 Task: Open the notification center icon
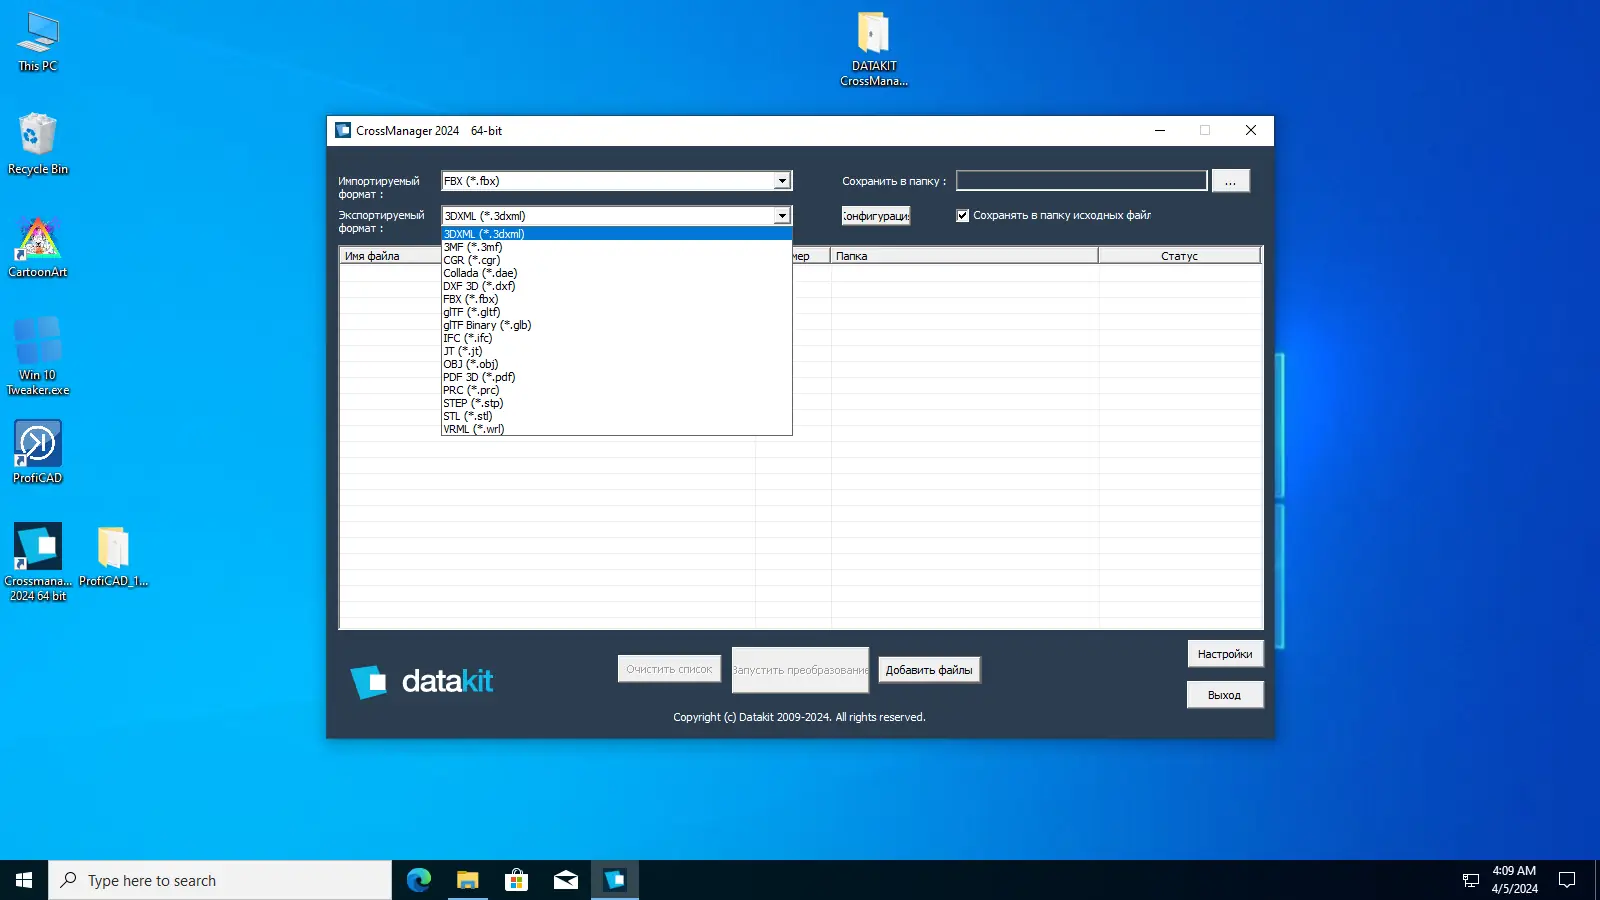click(1567, 880)
